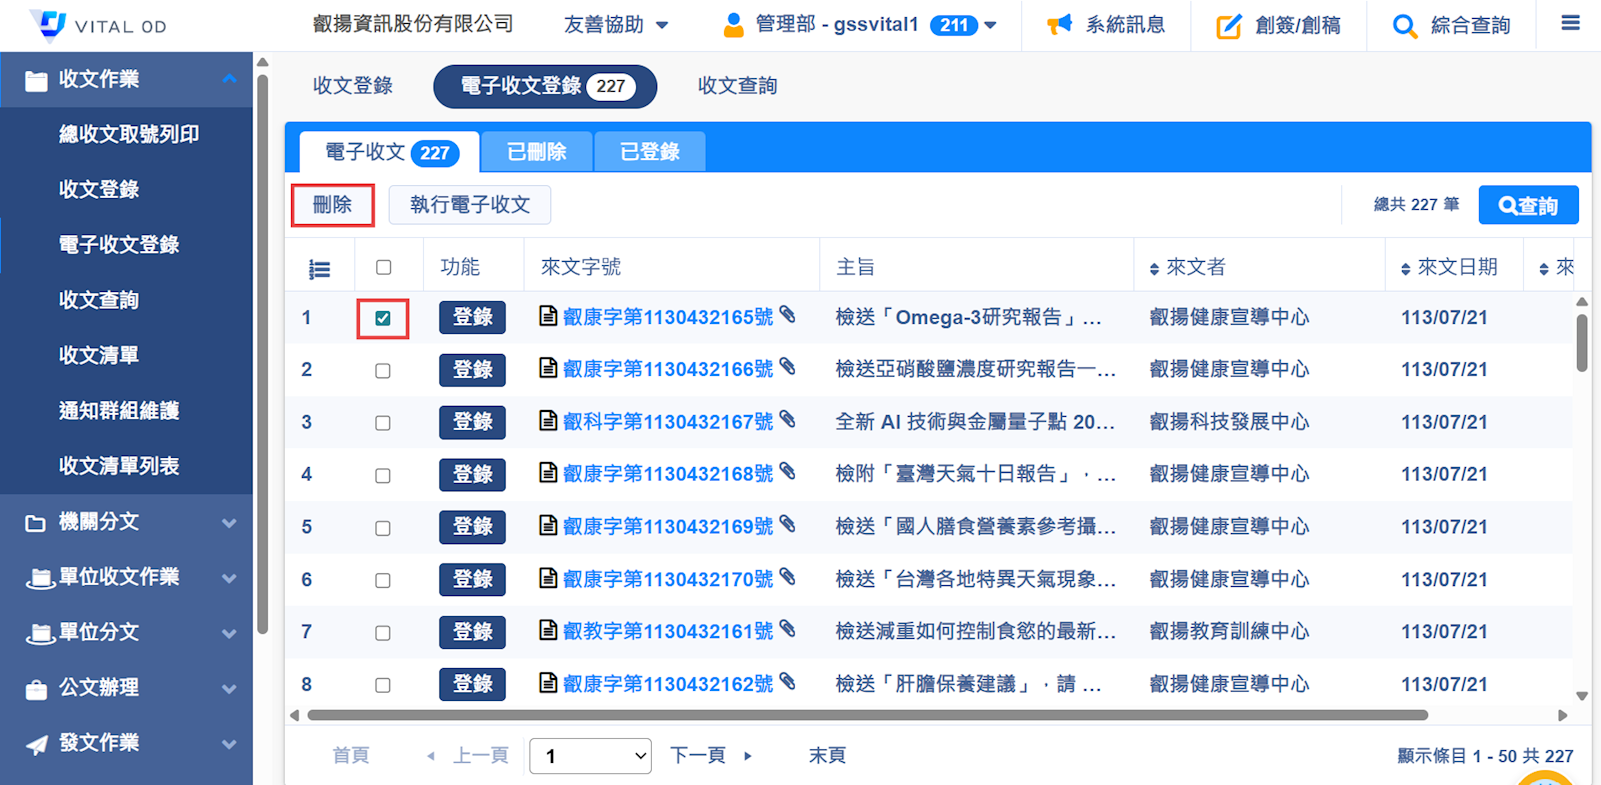Click the 創簽/創稿 edit pencil icon
1601x785 pixels.
[x=1228, y=26]
